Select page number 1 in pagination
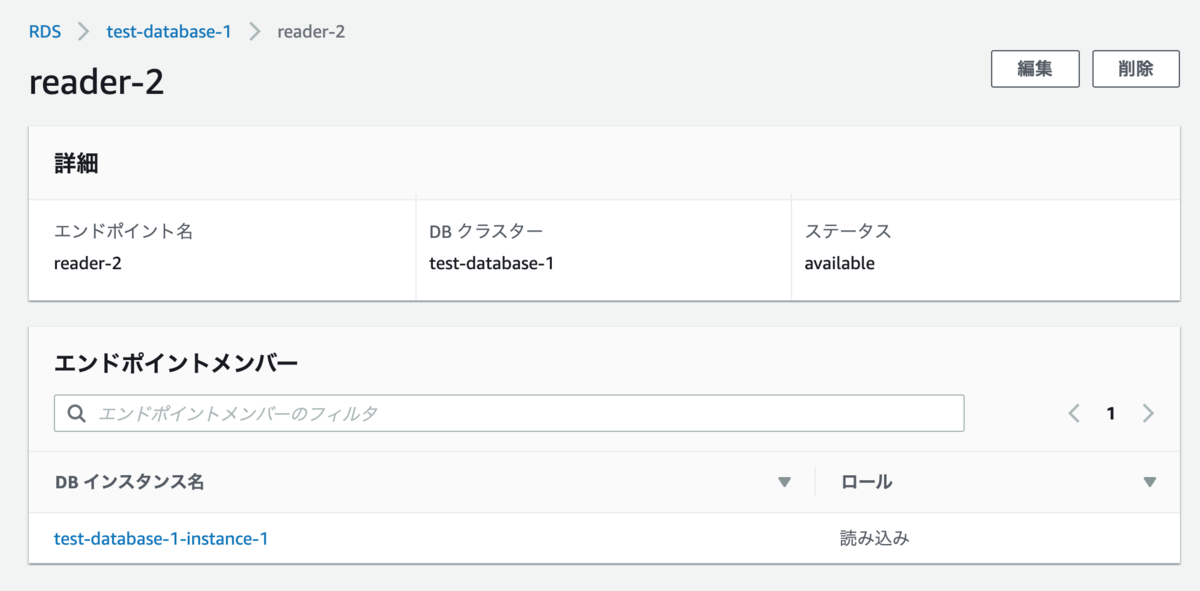This screenshot has height=591, width=1200. (1111, 412)
